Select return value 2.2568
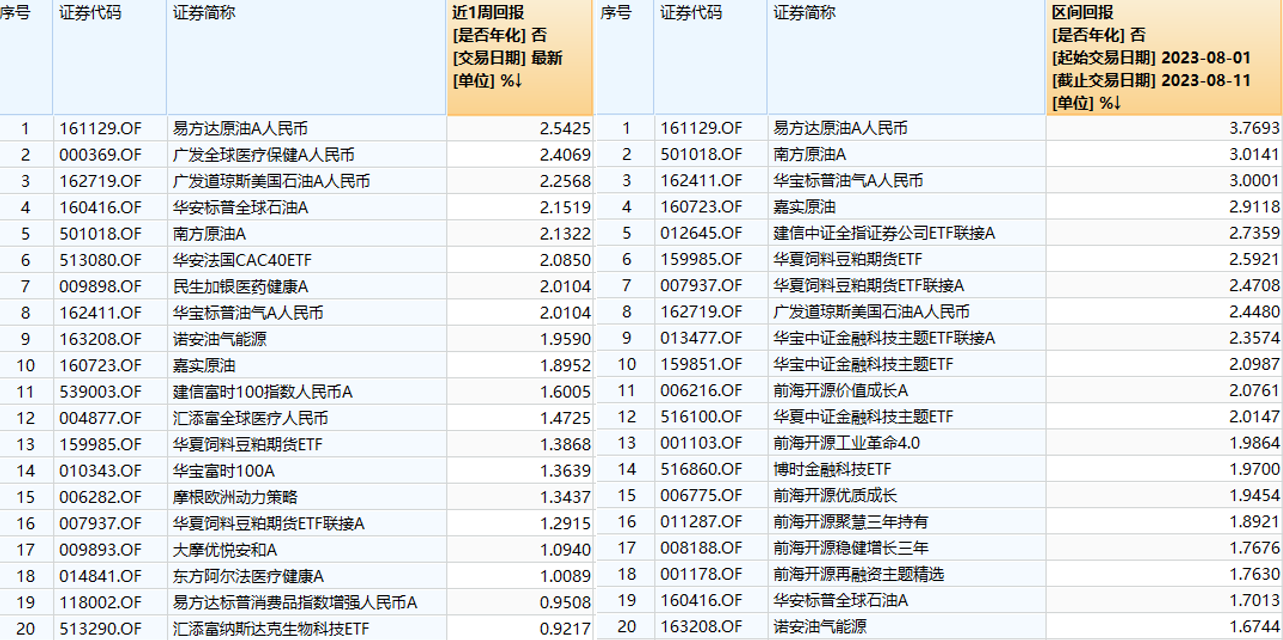 click(564, 181)
